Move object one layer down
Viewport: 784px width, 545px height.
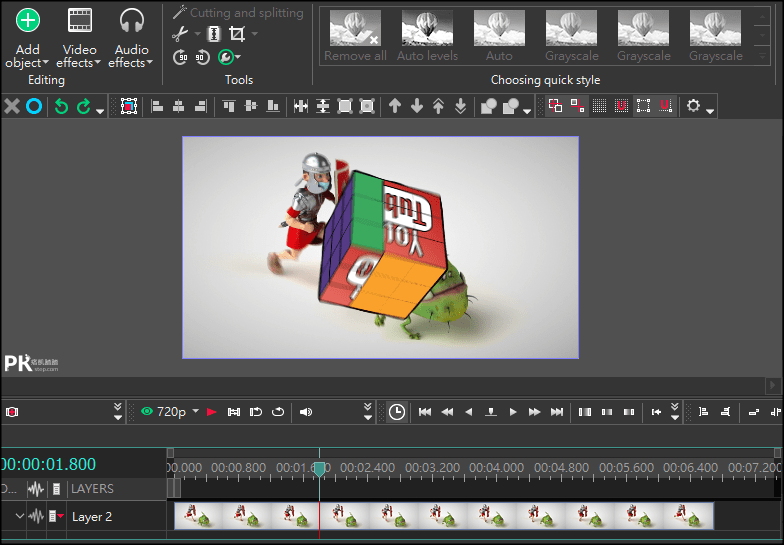point(417,106)
